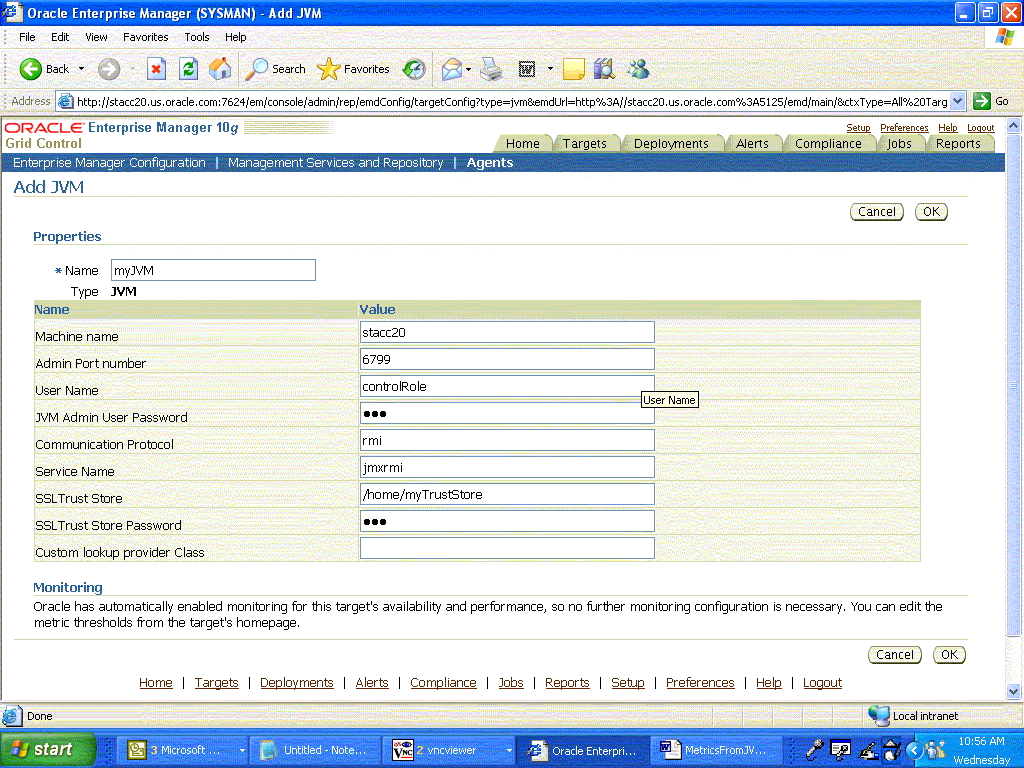Click the Refresh page icon
The image size is (1024, 768).
(x=189, y=69)
